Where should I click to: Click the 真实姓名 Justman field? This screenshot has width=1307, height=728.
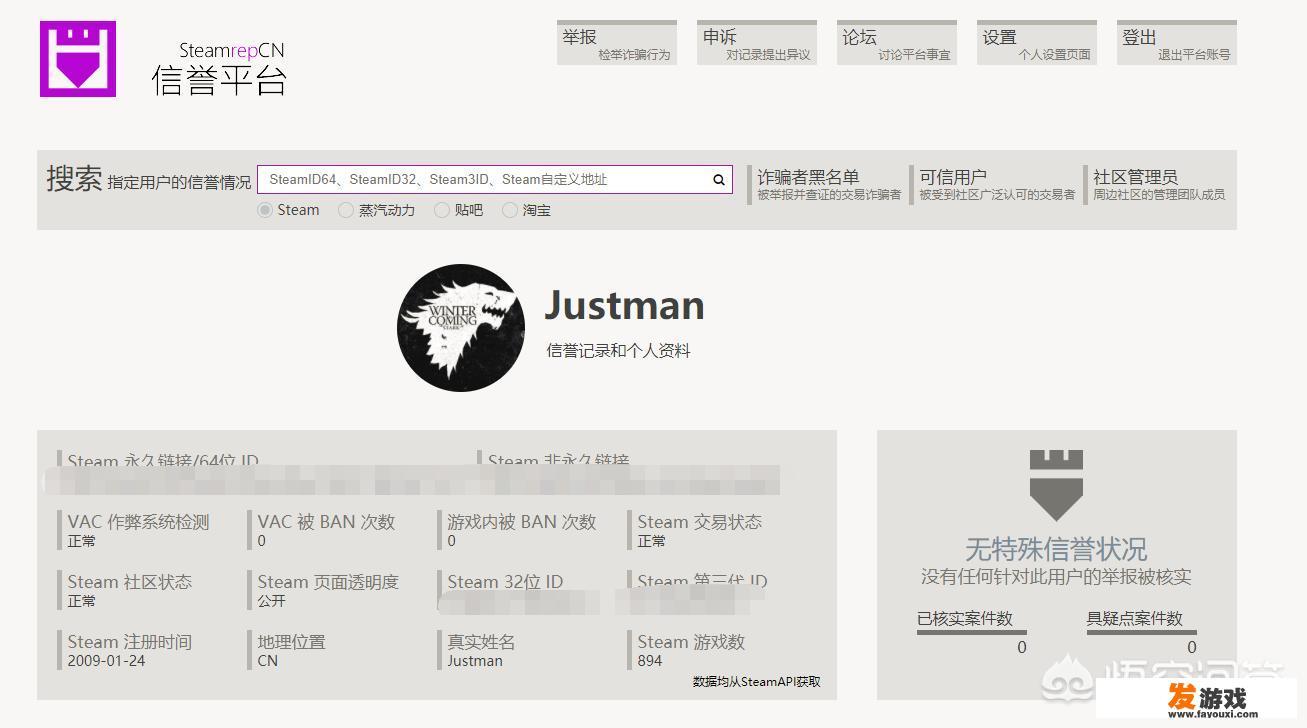point(478,650)
